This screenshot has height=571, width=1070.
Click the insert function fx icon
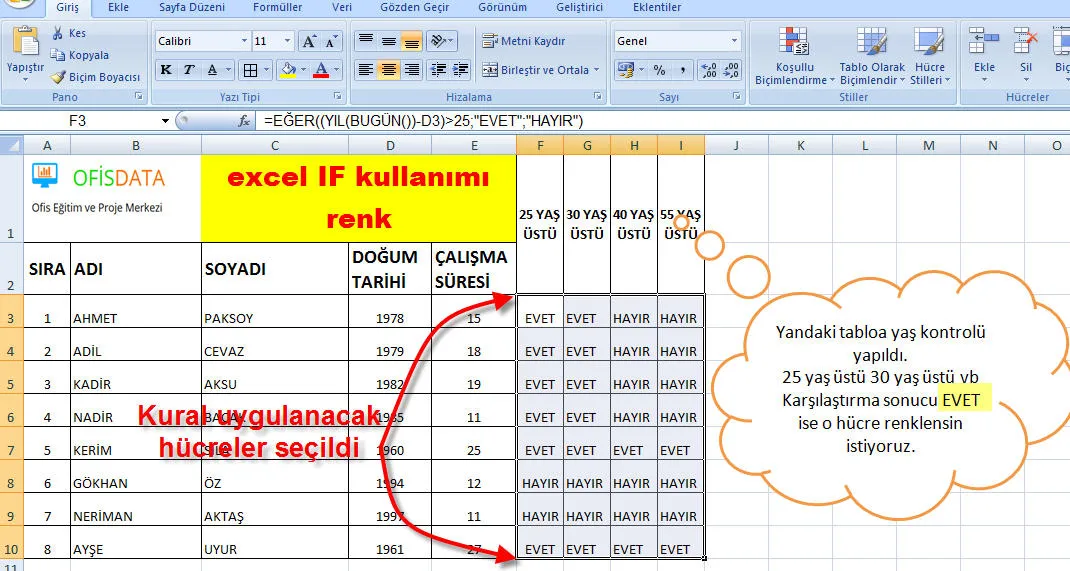click(244, 121)
